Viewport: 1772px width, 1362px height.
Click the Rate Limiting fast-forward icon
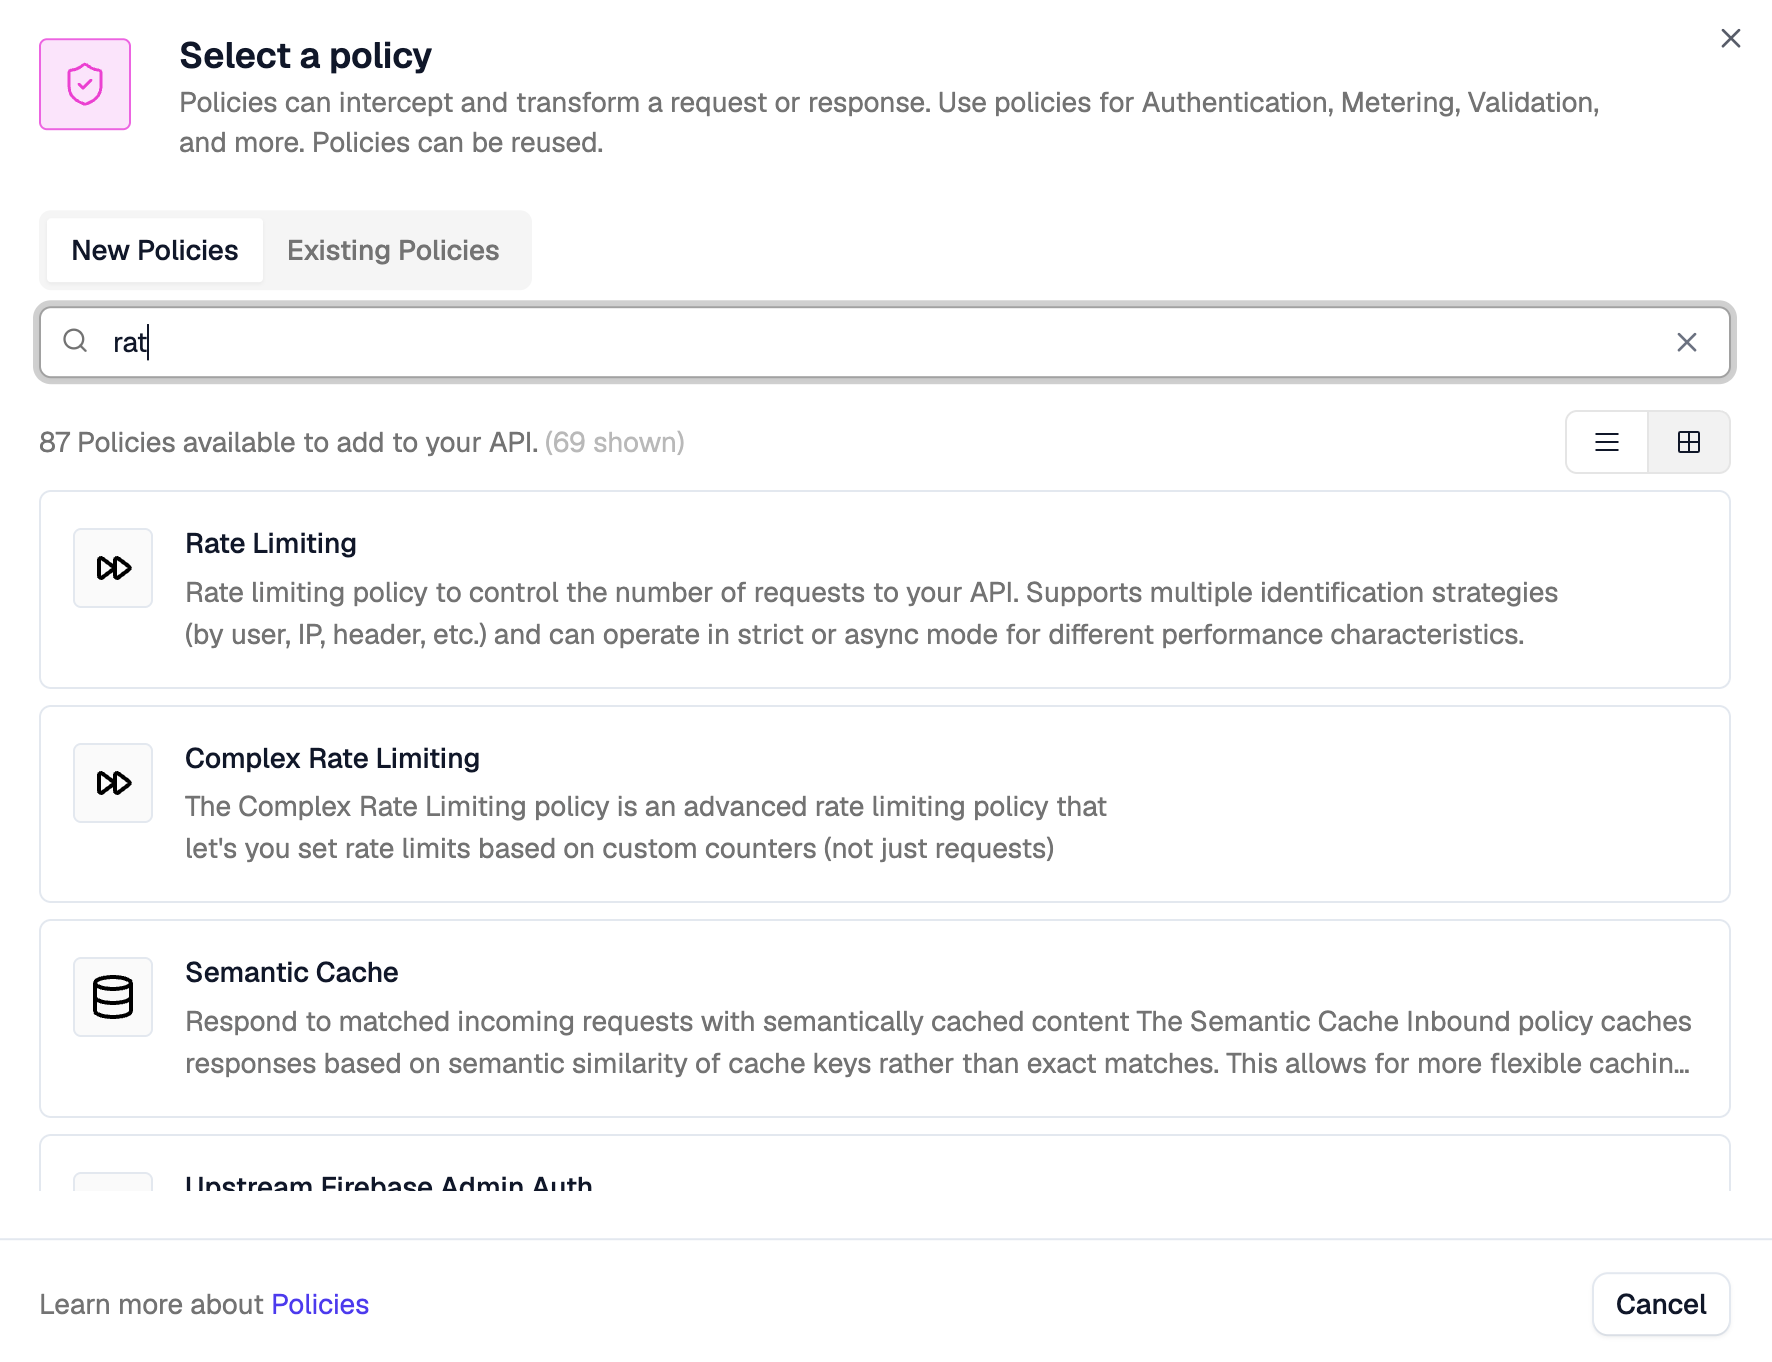pyautogui.click(x=112, y=567)
